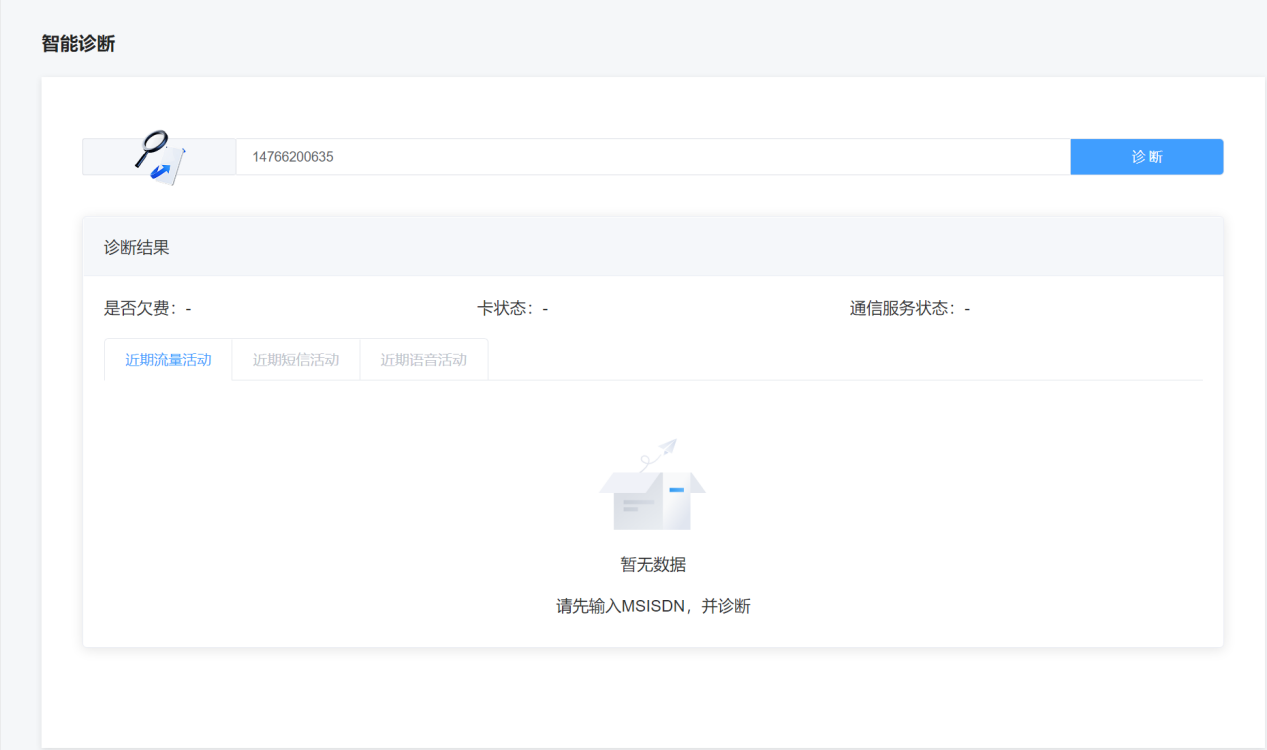Click the dash value beside 是否欠费

pos(188,309)
